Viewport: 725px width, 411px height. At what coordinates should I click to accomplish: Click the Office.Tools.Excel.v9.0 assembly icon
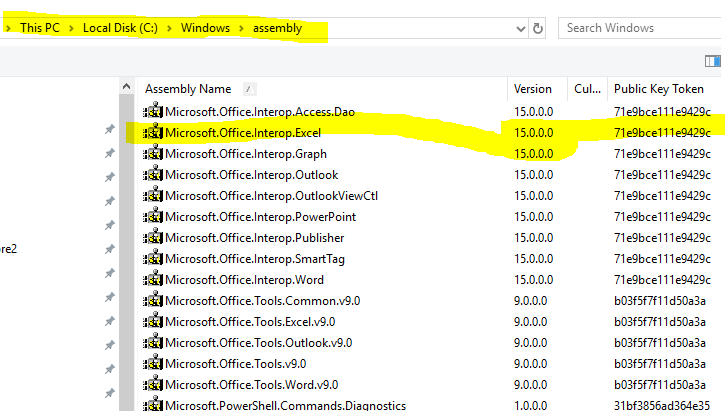pyautogui.click(x=153, y=321)
